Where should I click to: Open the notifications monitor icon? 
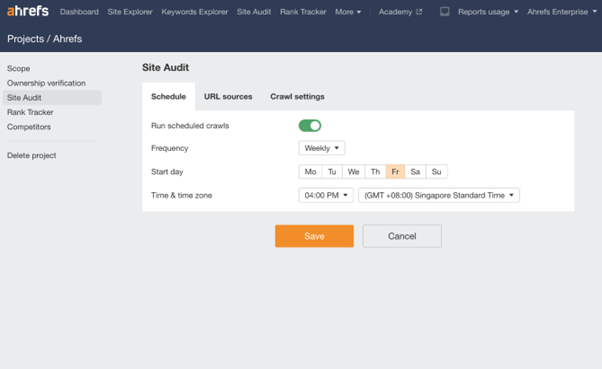point(445,12)
